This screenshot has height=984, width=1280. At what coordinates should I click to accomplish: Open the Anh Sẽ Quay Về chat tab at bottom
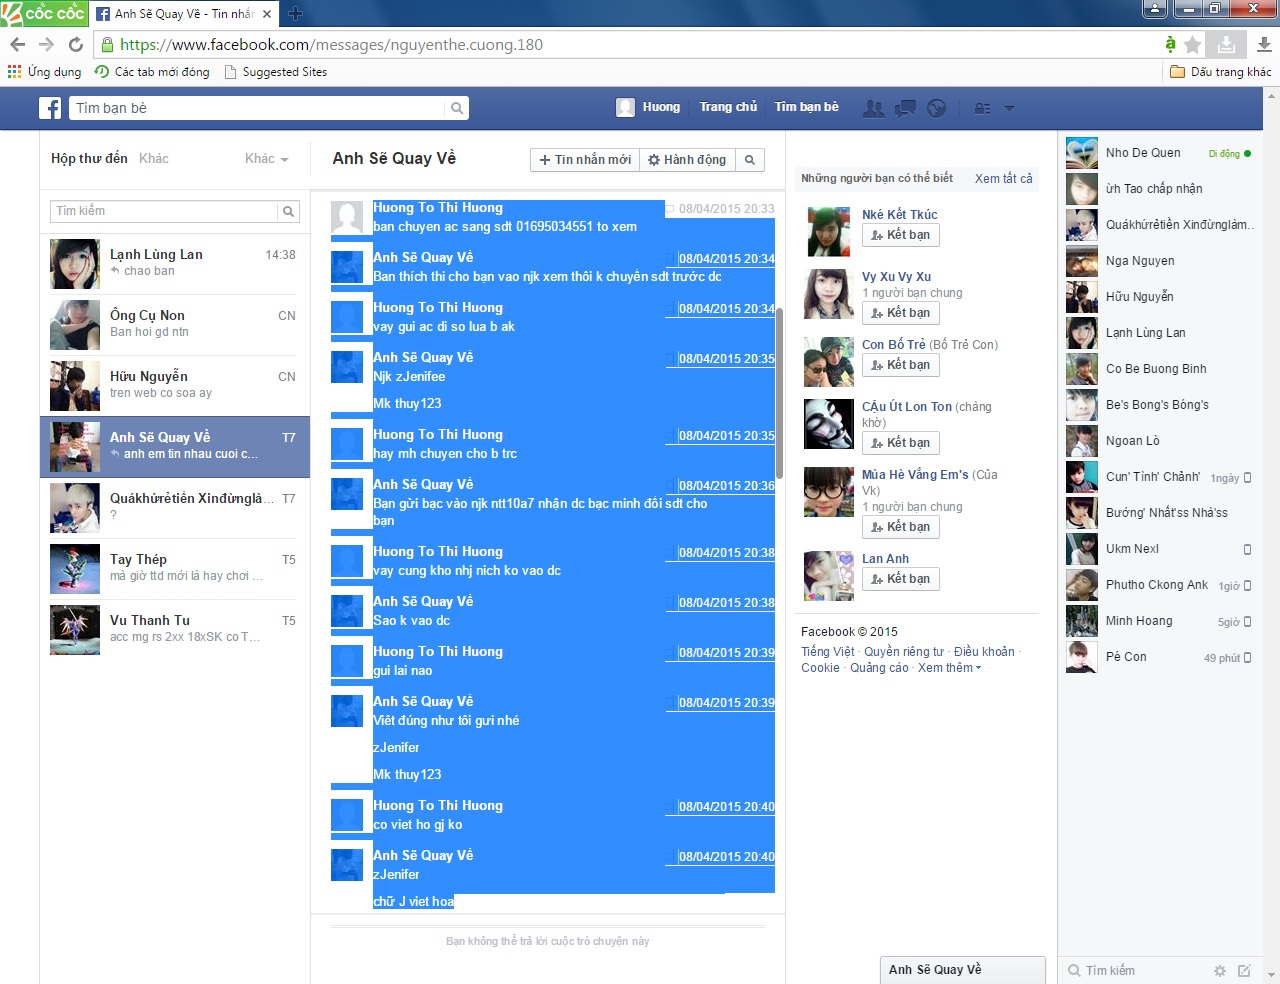(963, 970)
